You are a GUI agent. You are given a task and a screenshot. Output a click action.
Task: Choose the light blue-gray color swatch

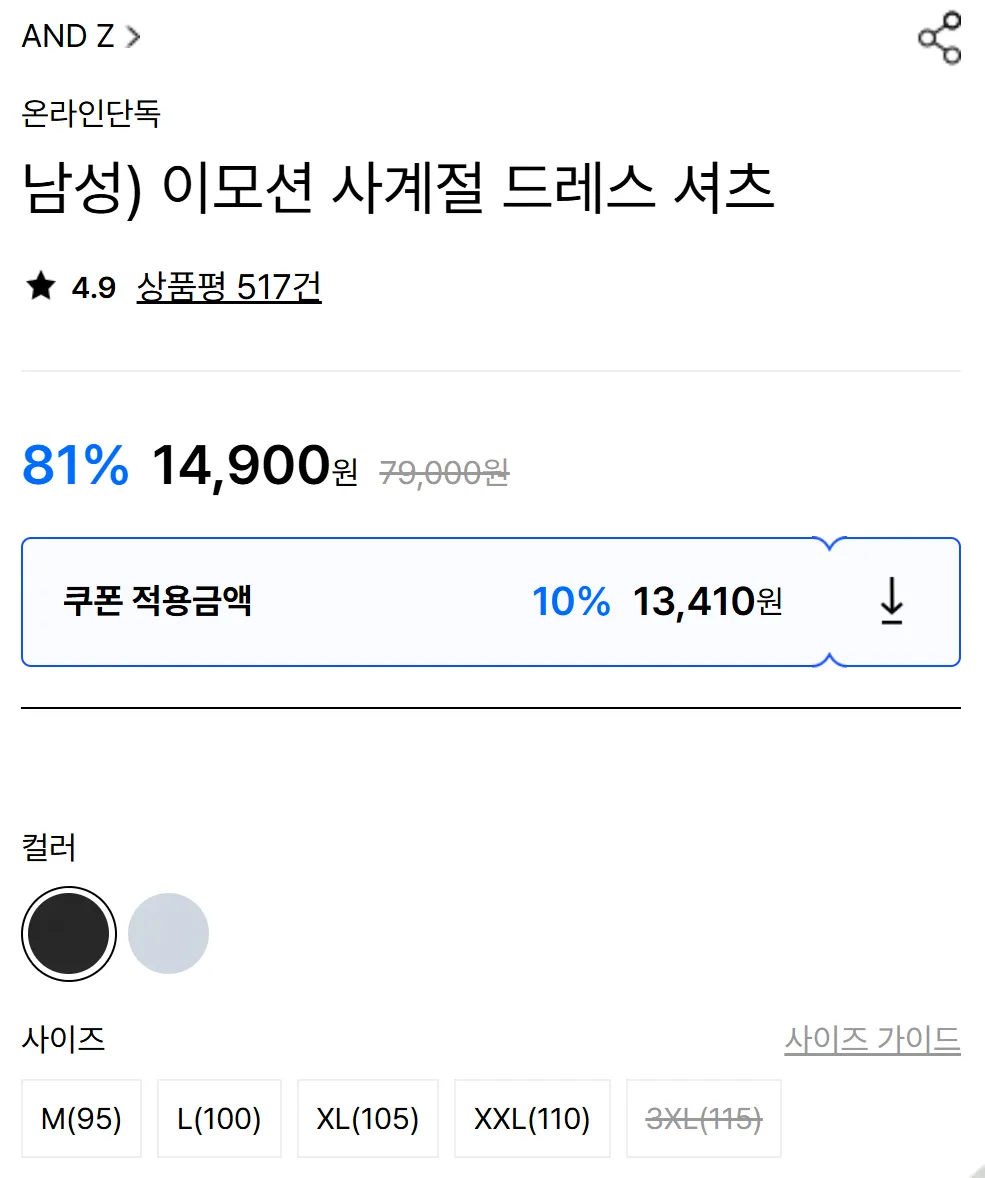(x=168, y=934)
